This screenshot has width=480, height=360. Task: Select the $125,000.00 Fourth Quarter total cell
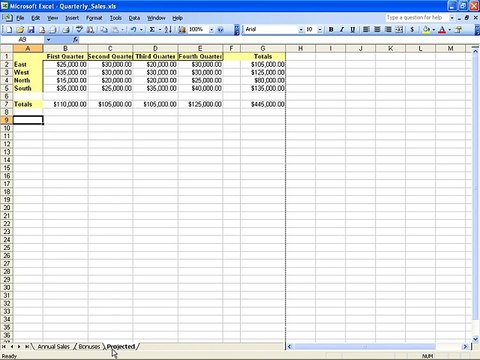pyautogui.click(x=200, y=104)
